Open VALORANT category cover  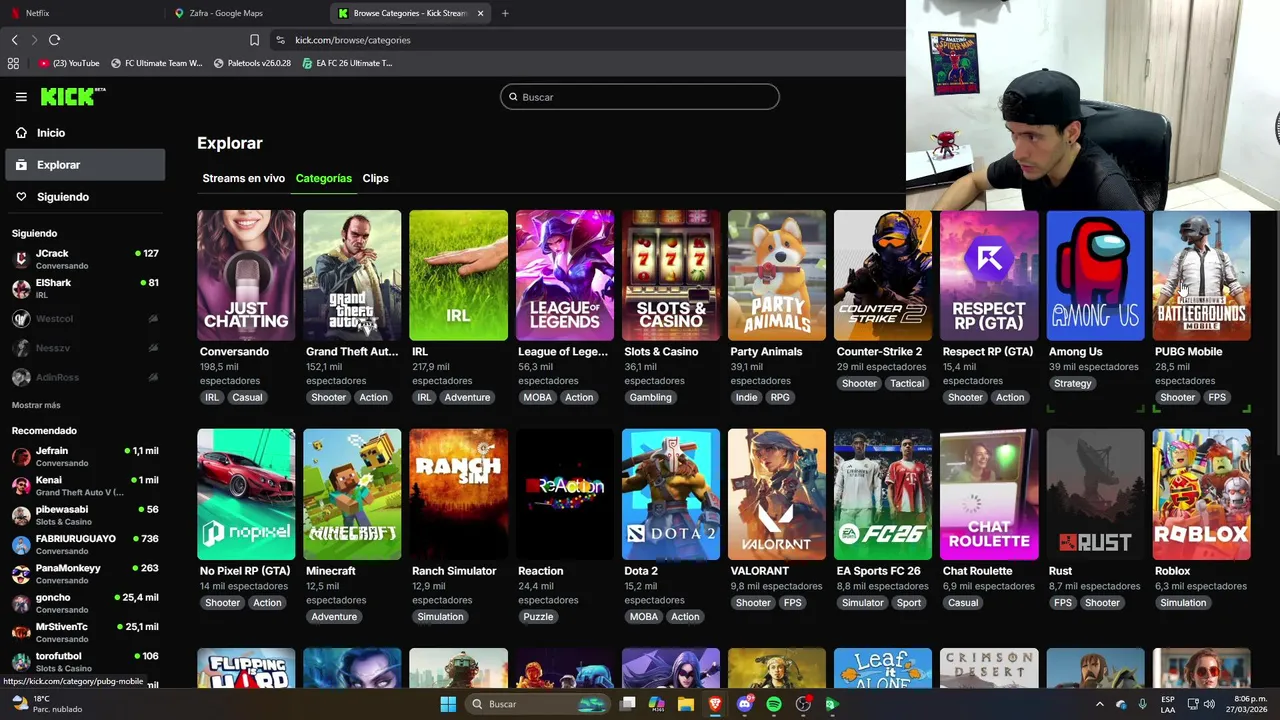777,494
